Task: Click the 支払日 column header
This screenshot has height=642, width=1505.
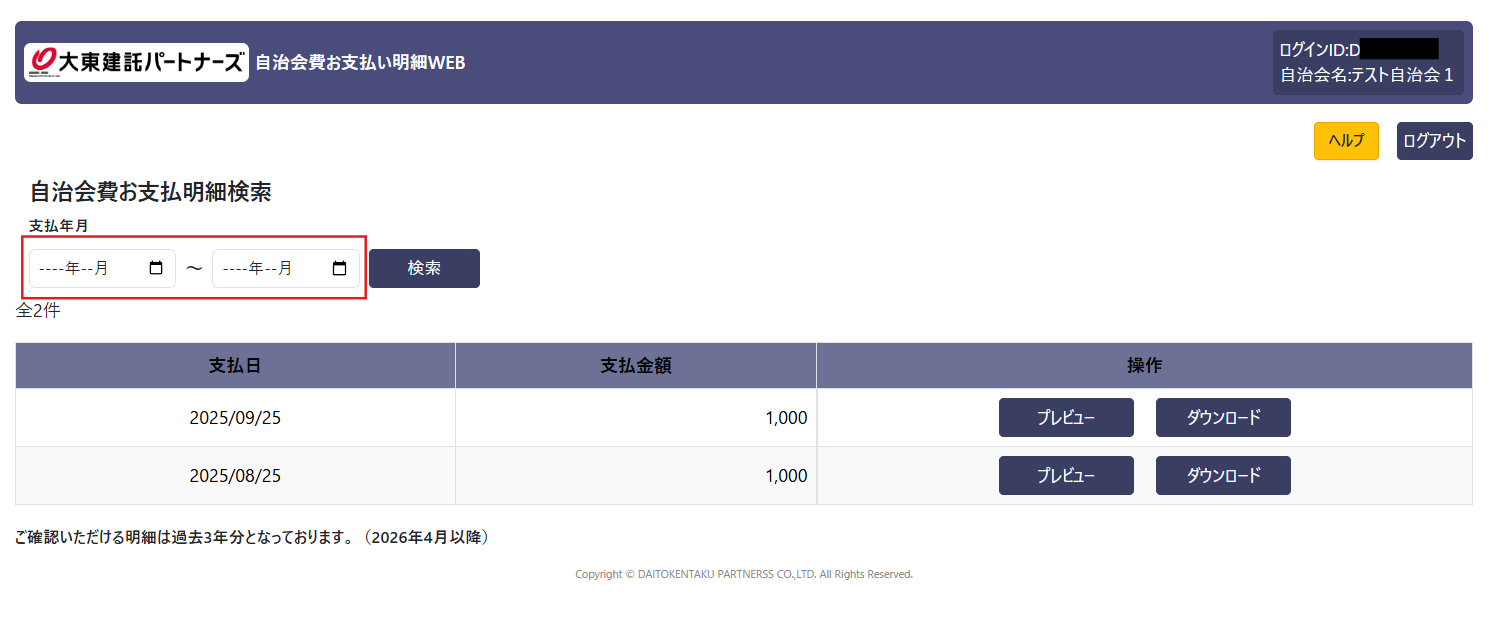Action: [235, 366]
